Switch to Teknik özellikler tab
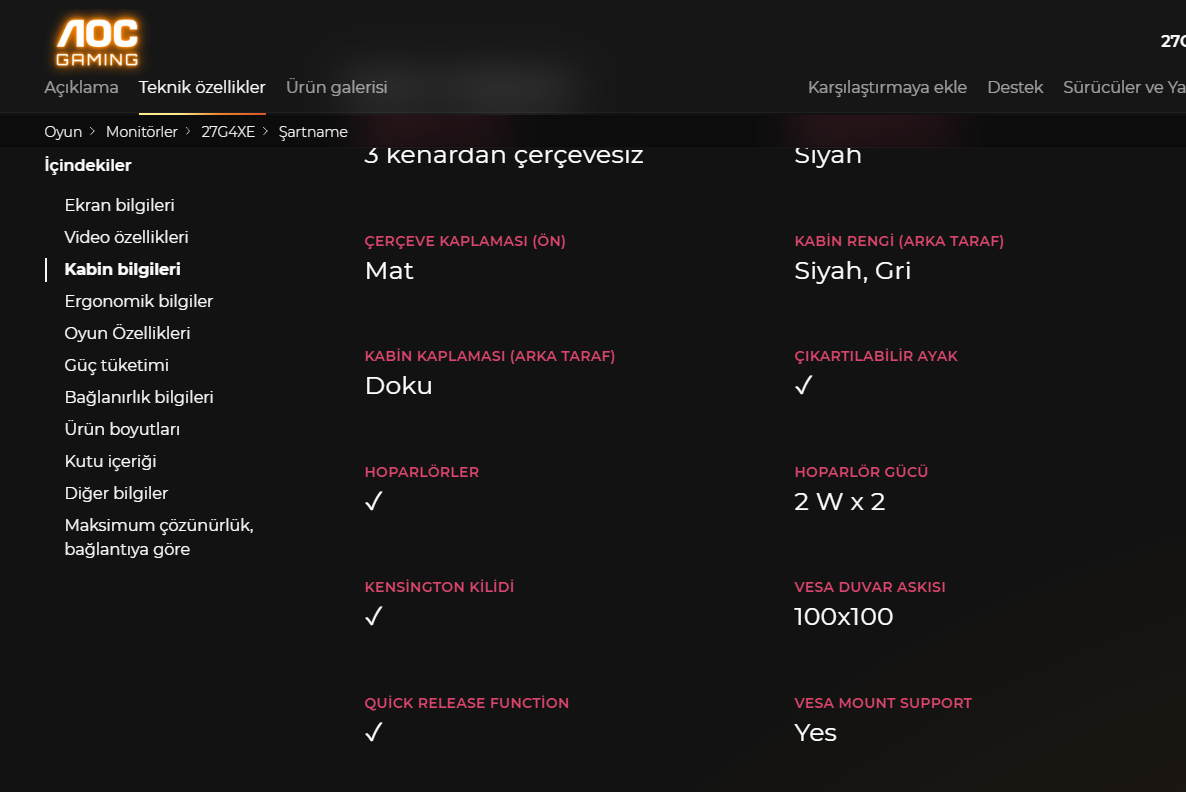 202,87
